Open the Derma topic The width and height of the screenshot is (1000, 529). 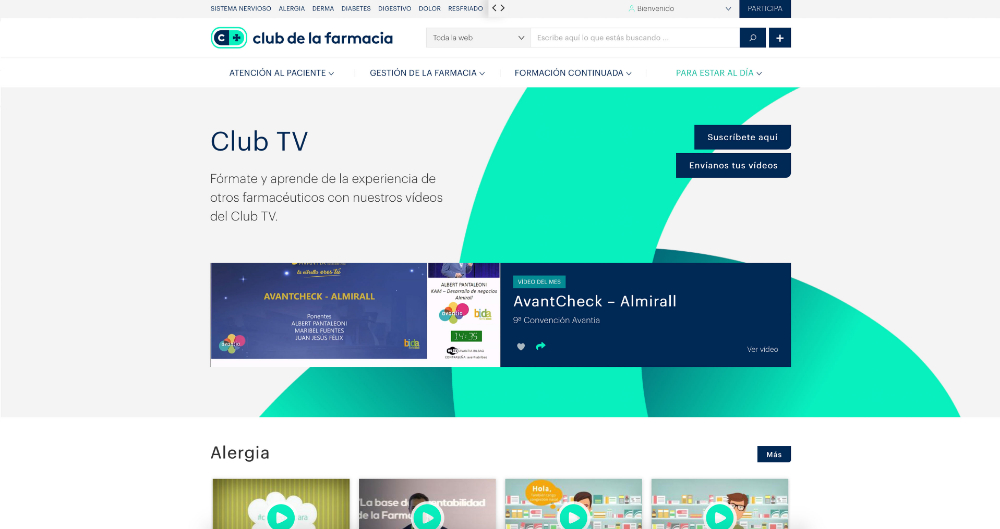pyautogui.click(x=323, y=8)
